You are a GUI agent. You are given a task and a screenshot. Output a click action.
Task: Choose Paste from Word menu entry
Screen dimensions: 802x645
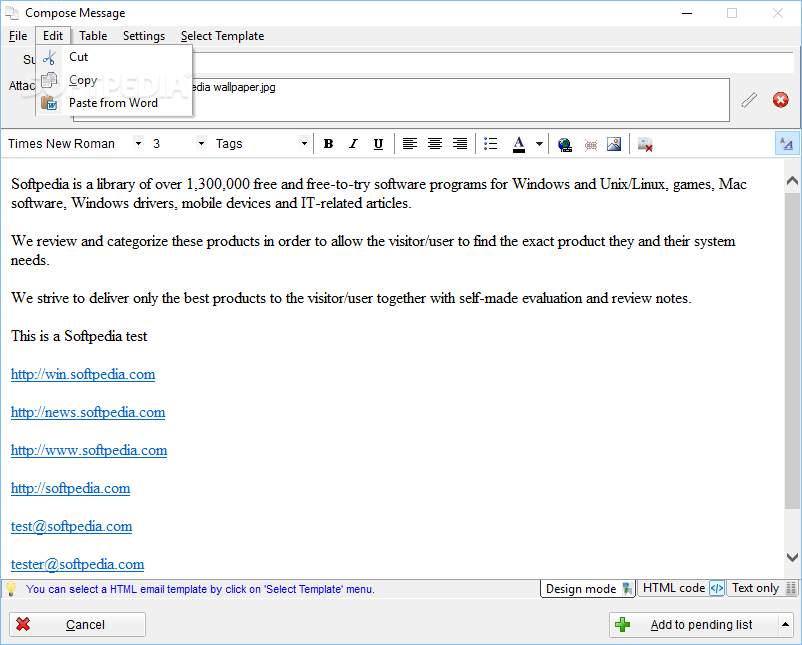[115, 103]
